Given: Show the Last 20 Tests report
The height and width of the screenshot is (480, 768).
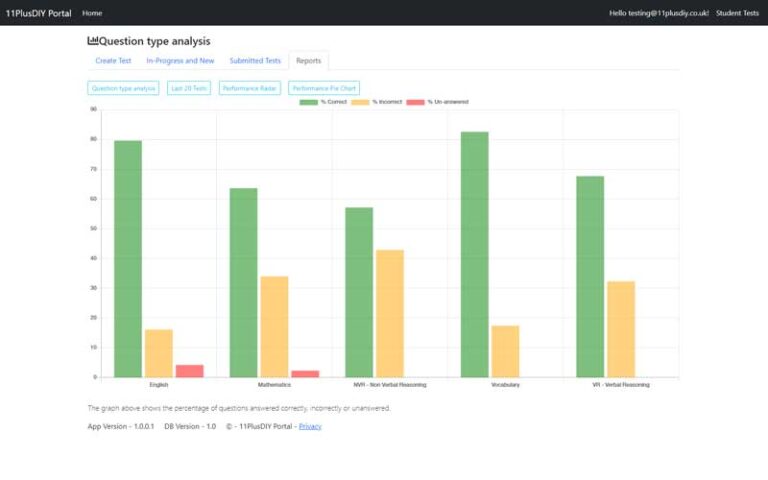Looking at the screenshot, I should tap(189, 88).
